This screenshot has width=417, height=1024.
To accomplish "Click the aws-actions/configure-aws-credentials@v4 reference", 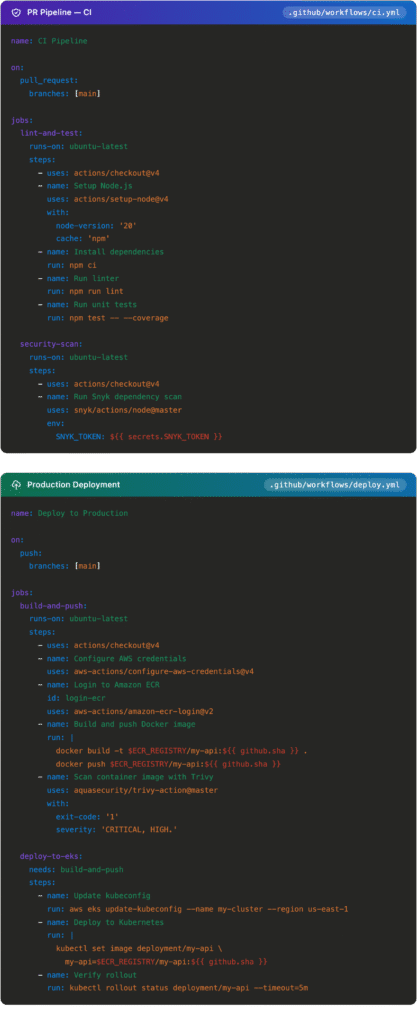I will coord(161,671).
